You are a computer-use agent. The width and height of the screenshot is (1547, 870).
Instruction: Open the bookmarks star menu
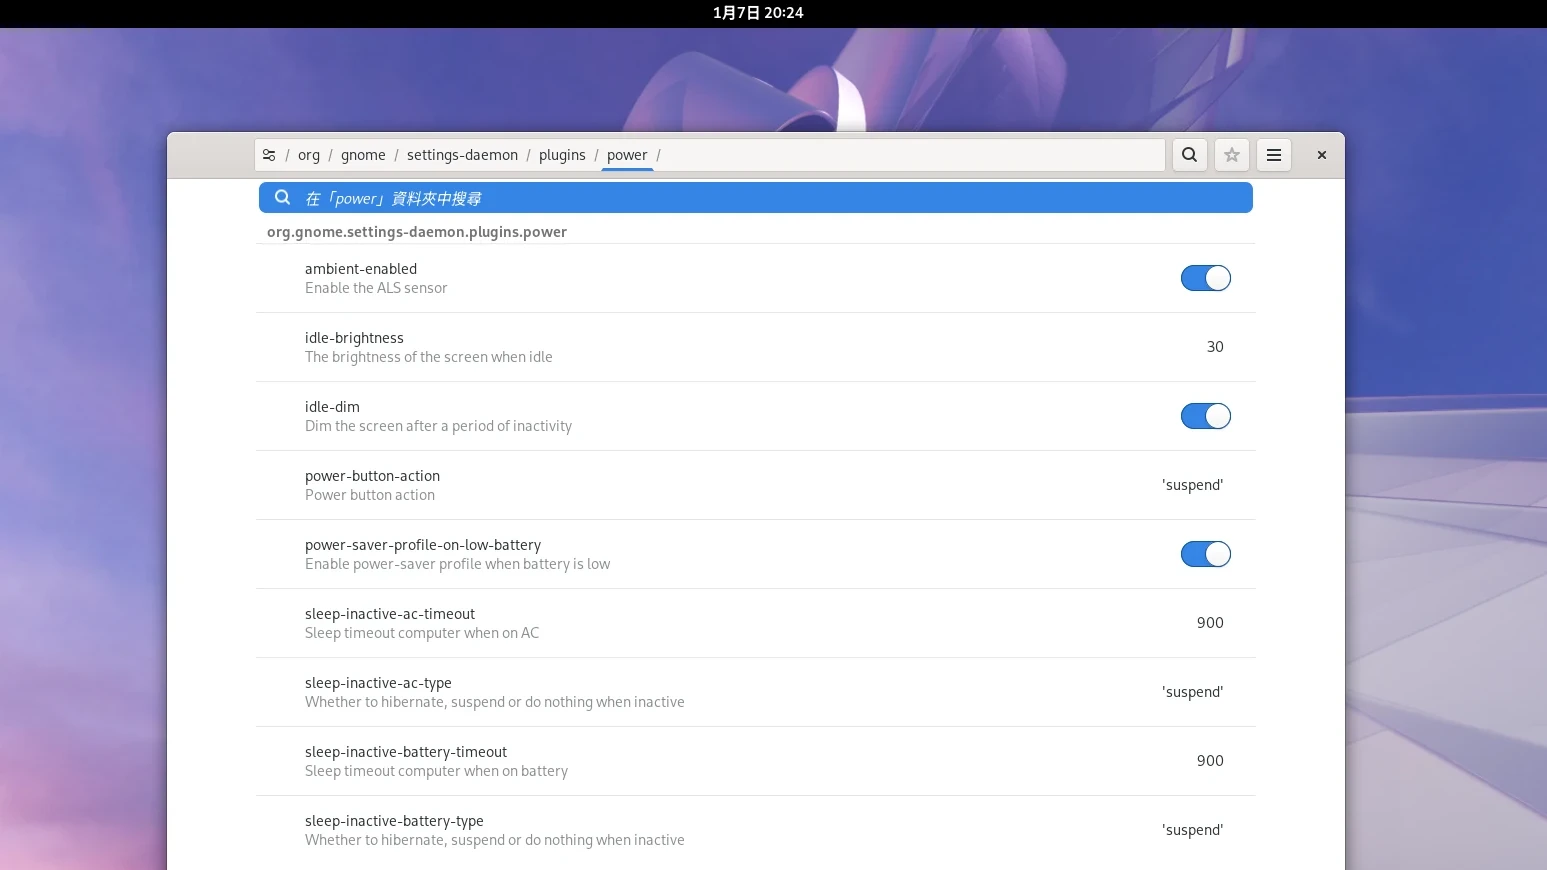point(1232,155)
